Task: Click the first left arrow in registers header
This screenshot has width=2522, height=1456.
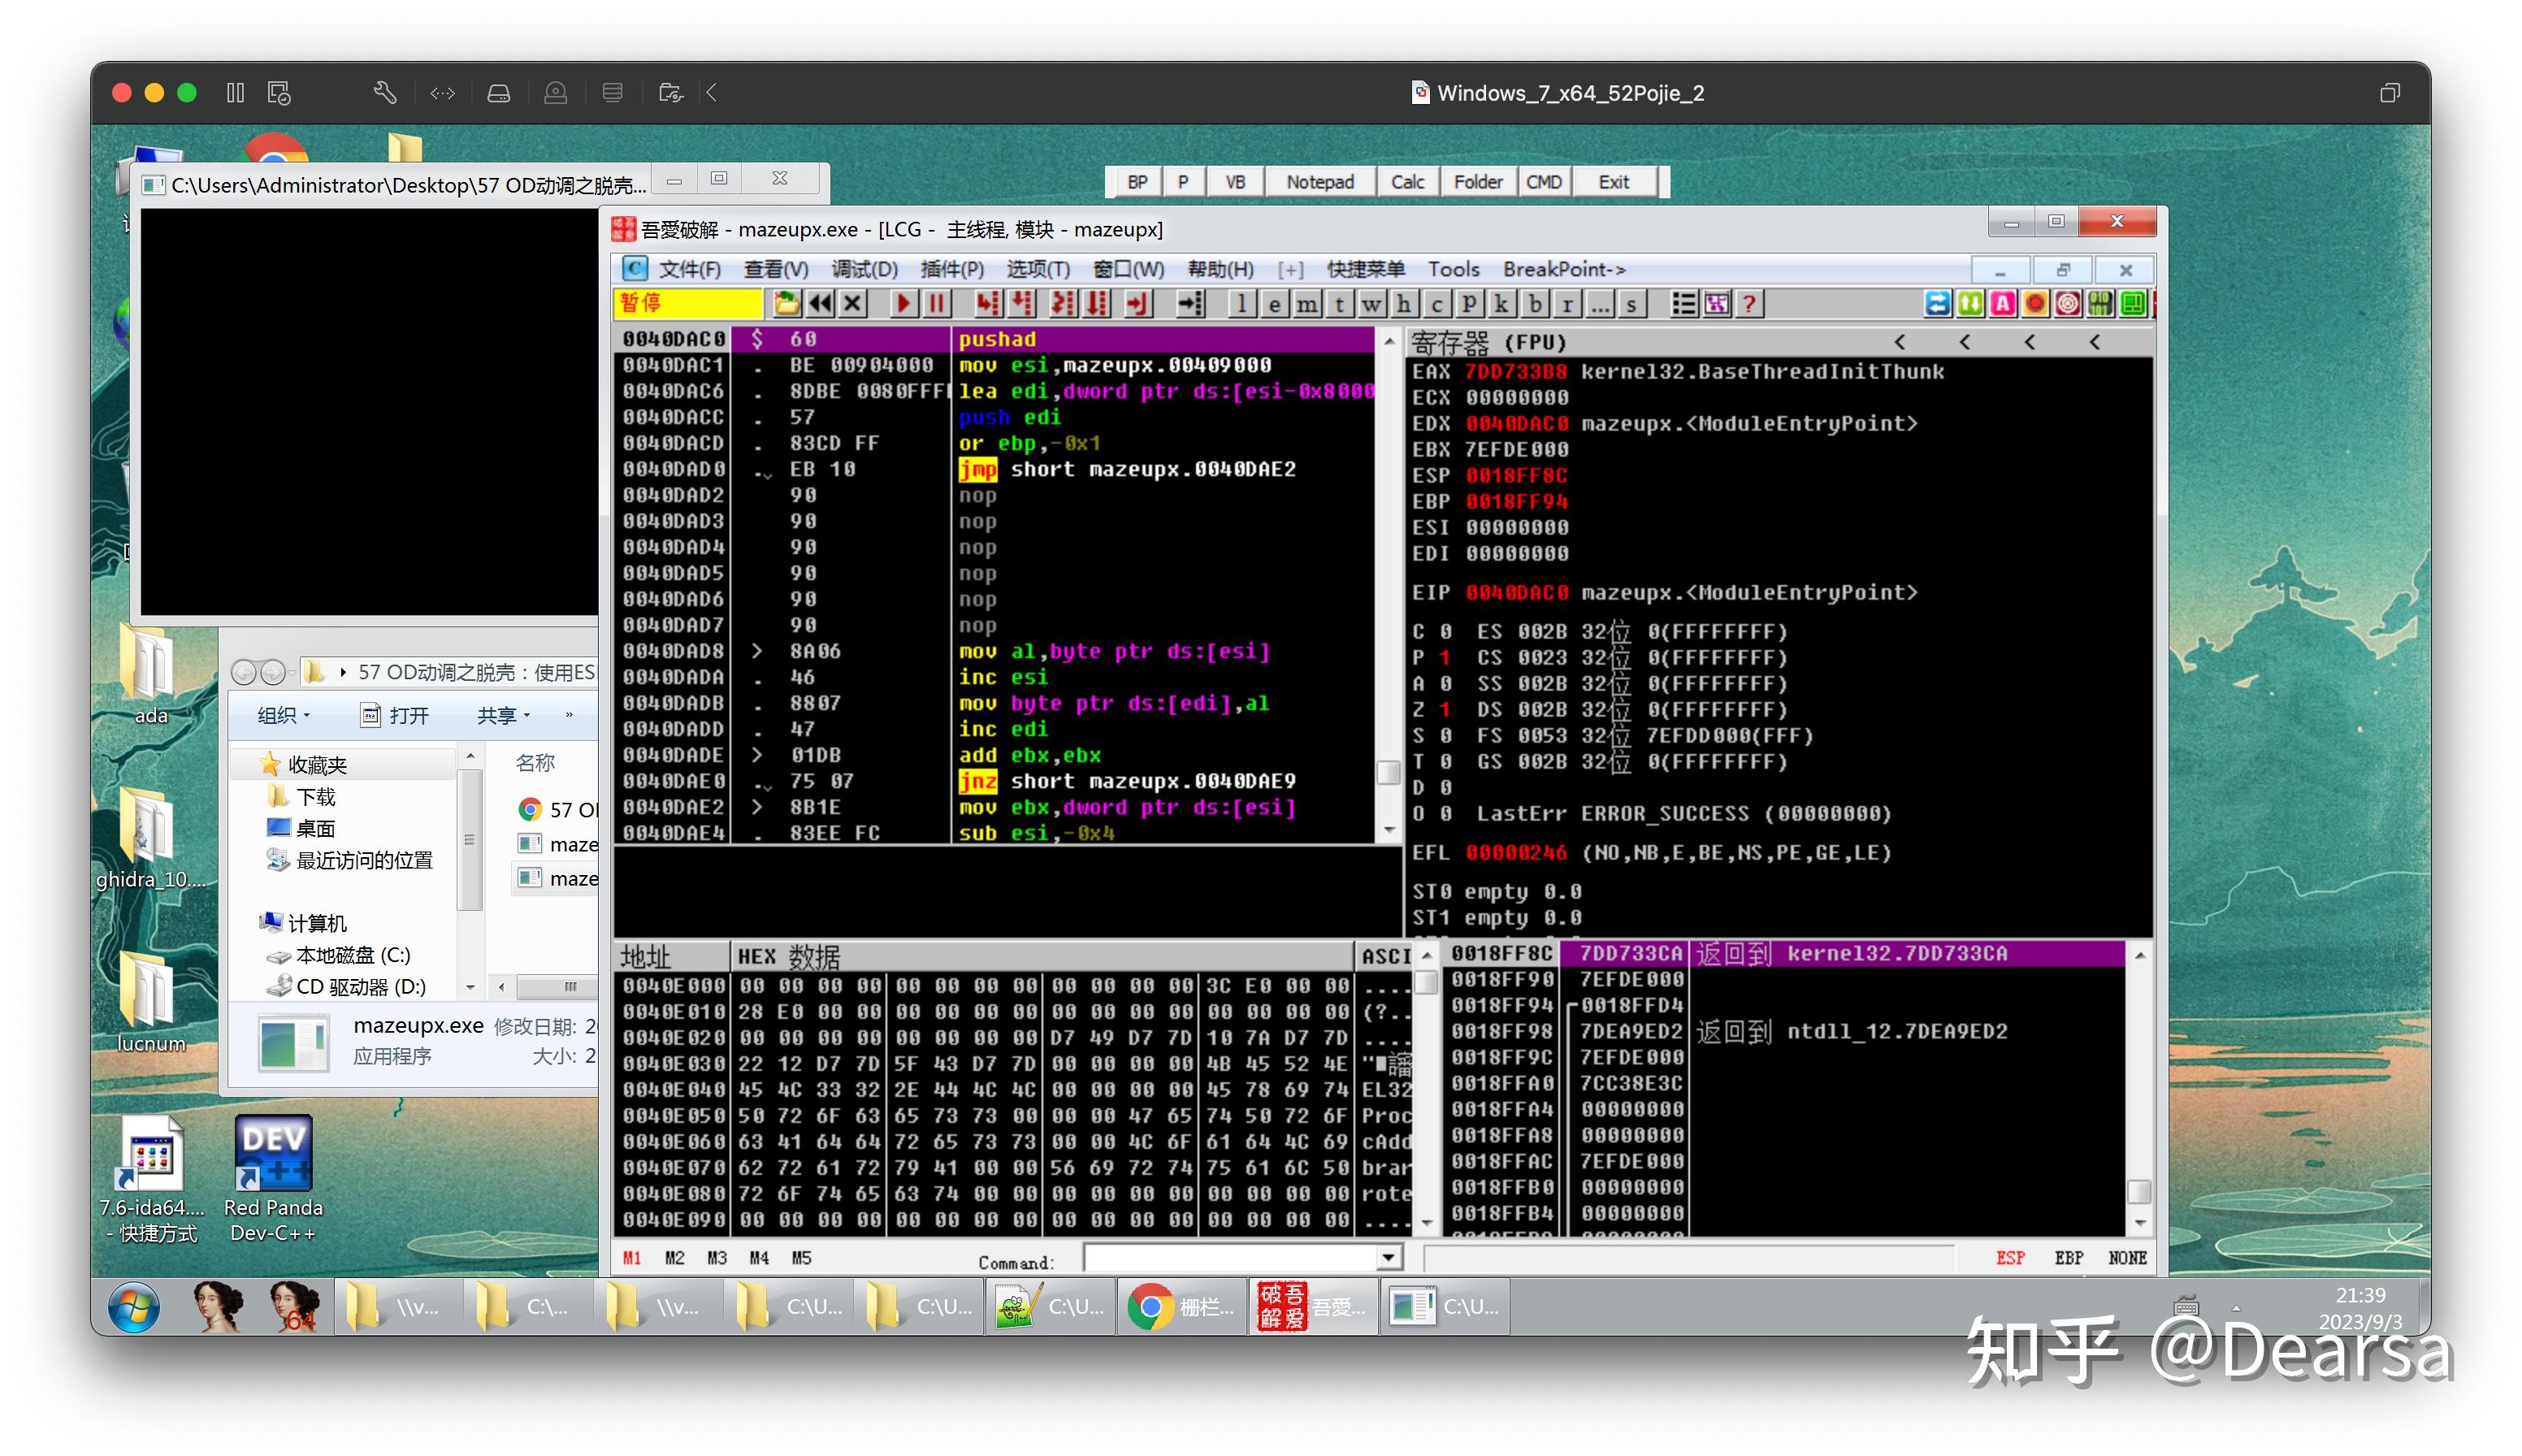Action: tap(1899, 342)
